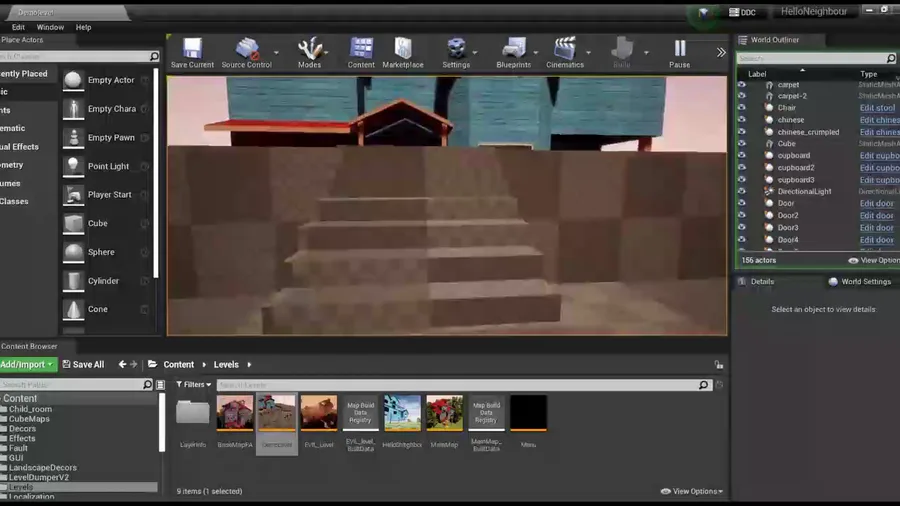Toggle visibility of chinese_crumpled actor
900x506 pixels.
click(742, 132)
